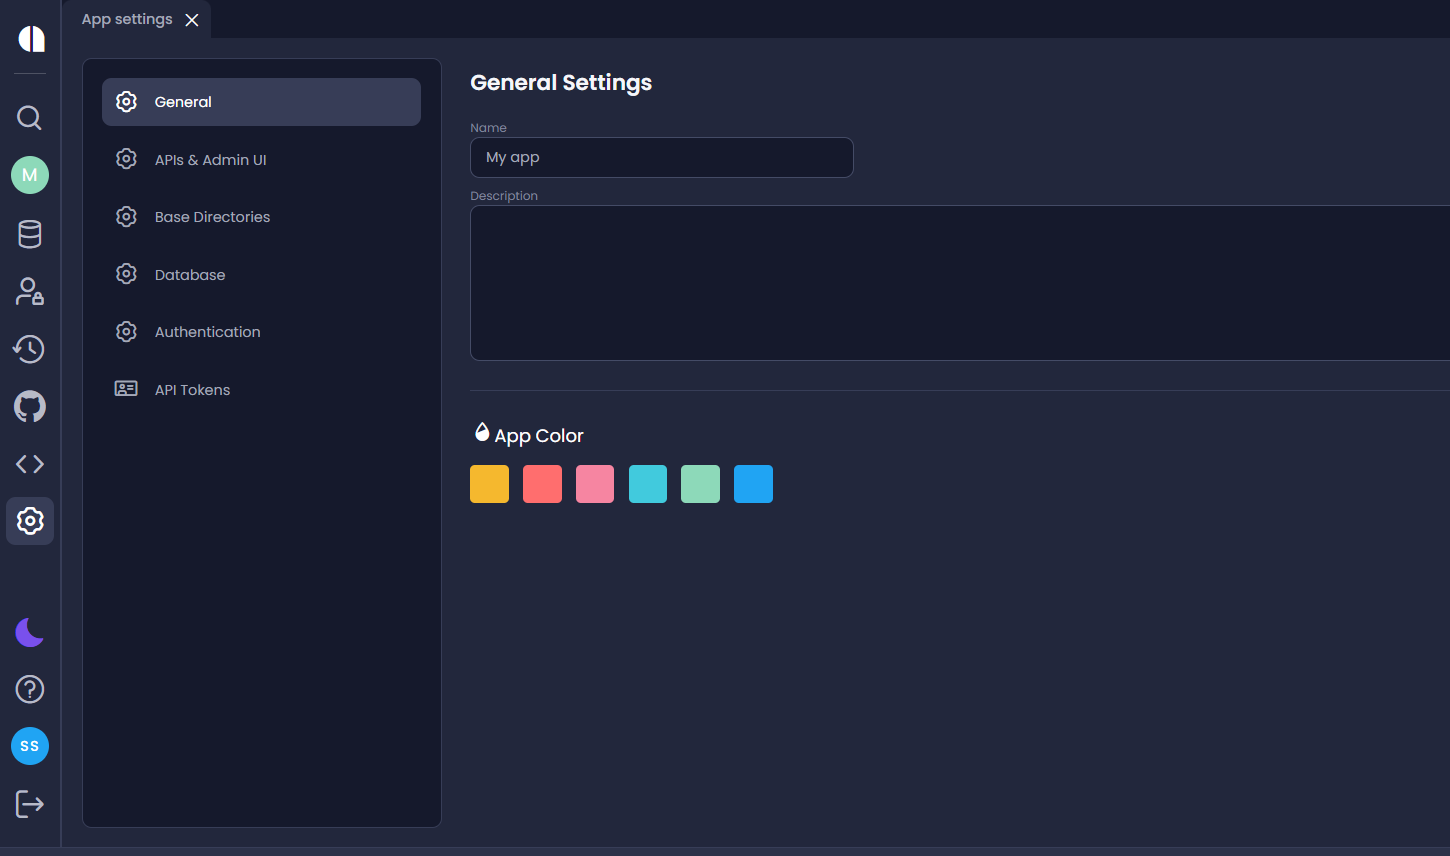This screenshot has width=1450, height=856.
Task: Choose the mint green app color swatch
Action: (x=700, y=484)
